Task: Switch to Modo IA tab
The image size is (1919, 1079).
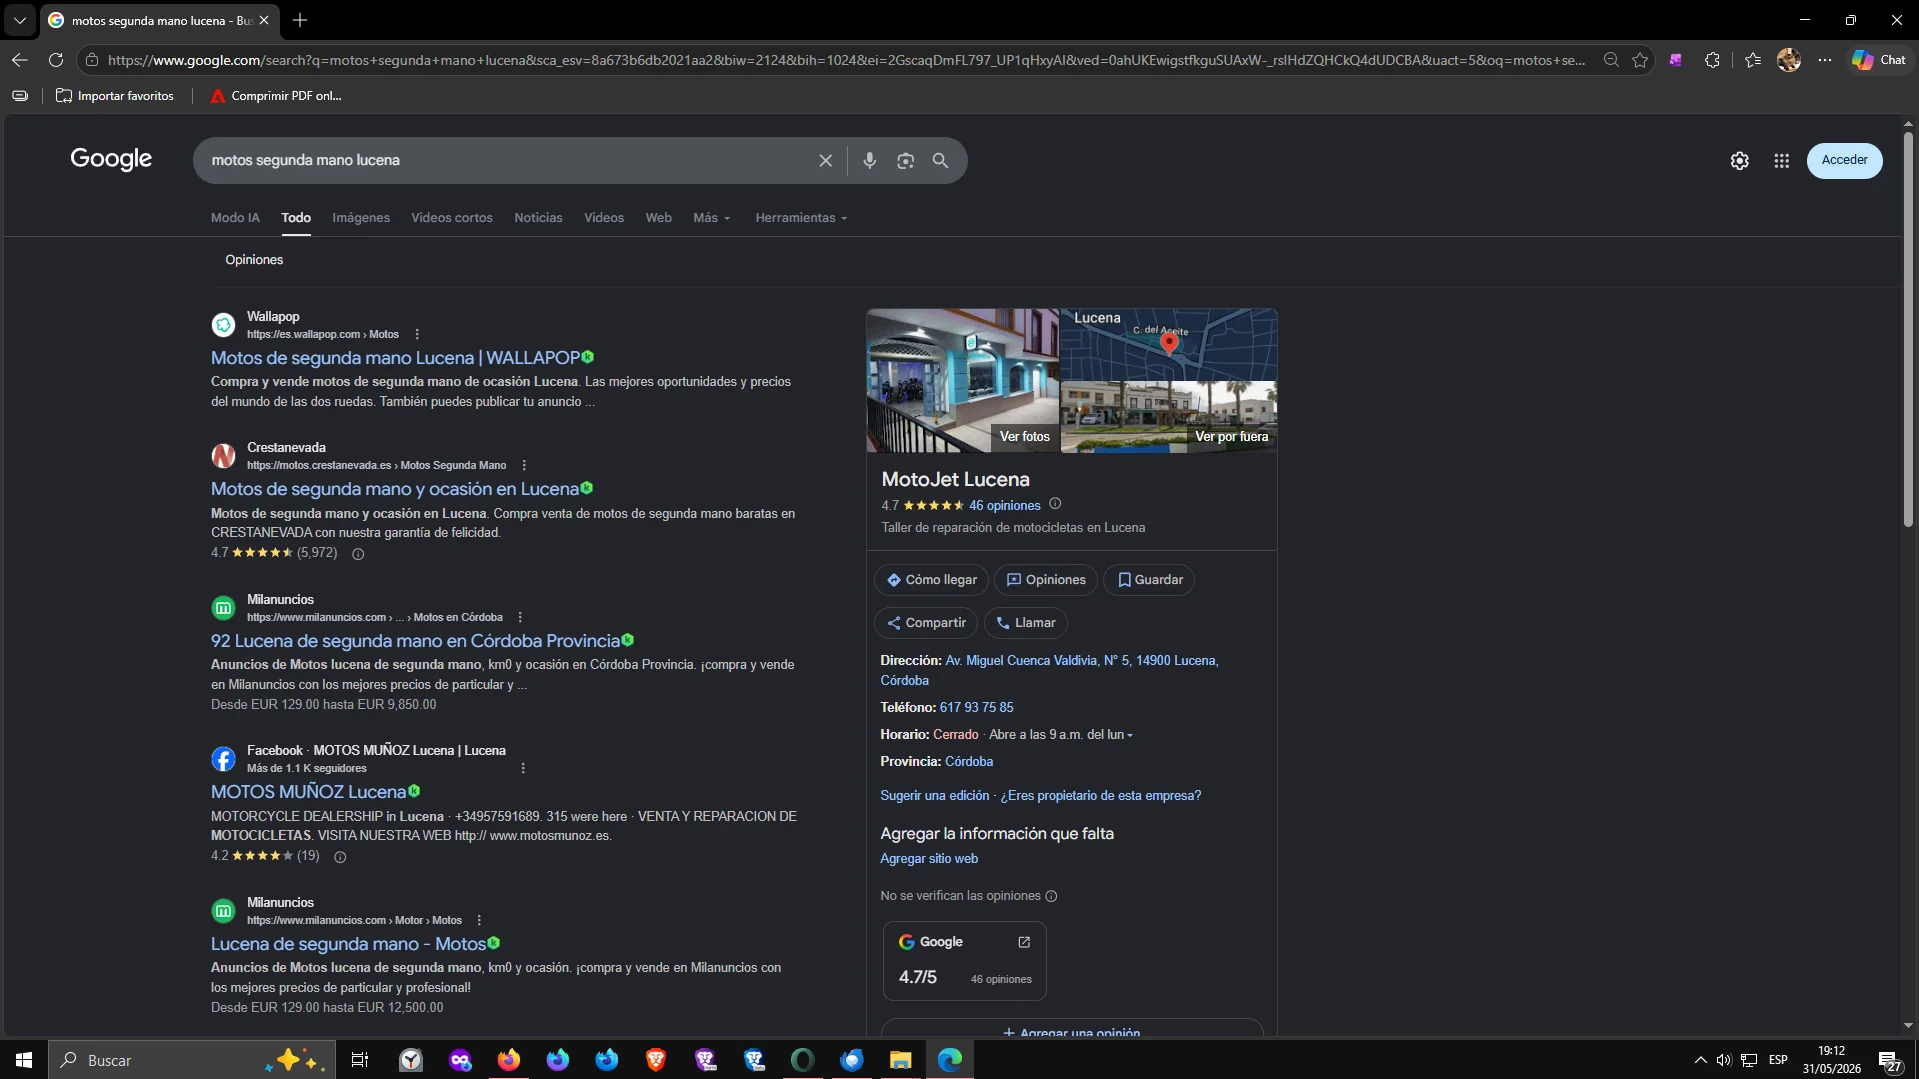Action: (235, 218)
